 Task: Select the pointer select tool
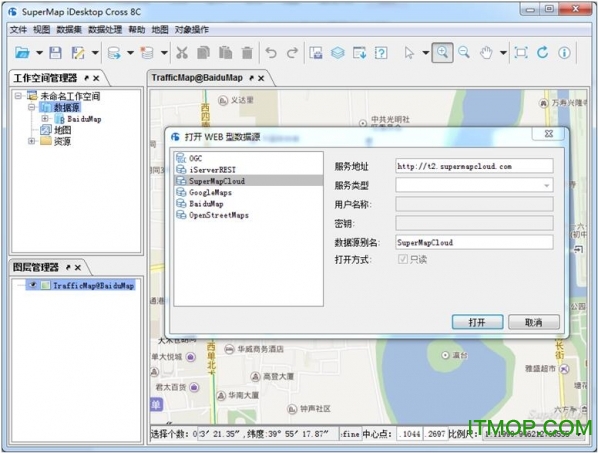[x=409, y=53]
